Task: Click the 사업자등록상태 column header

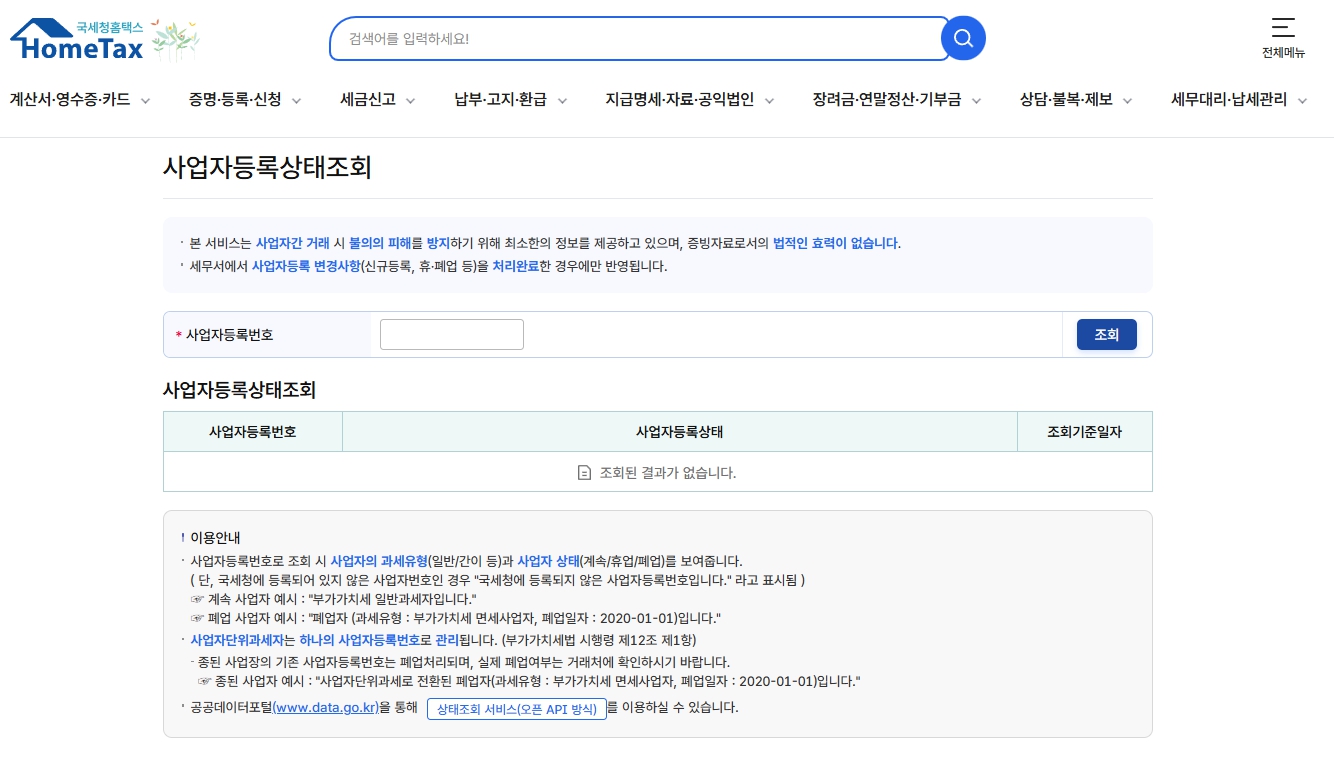Action: point(680,432)
